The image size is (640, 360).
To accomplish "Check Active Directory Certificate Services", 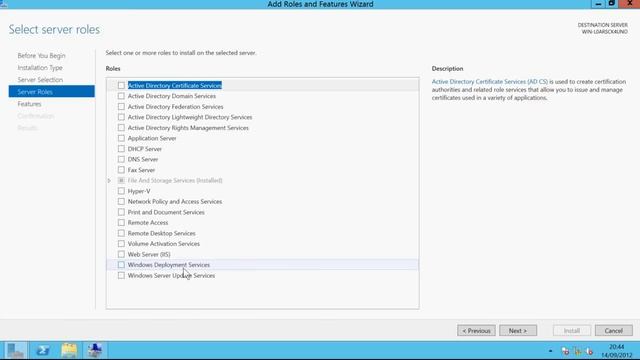I will point(121,85).
